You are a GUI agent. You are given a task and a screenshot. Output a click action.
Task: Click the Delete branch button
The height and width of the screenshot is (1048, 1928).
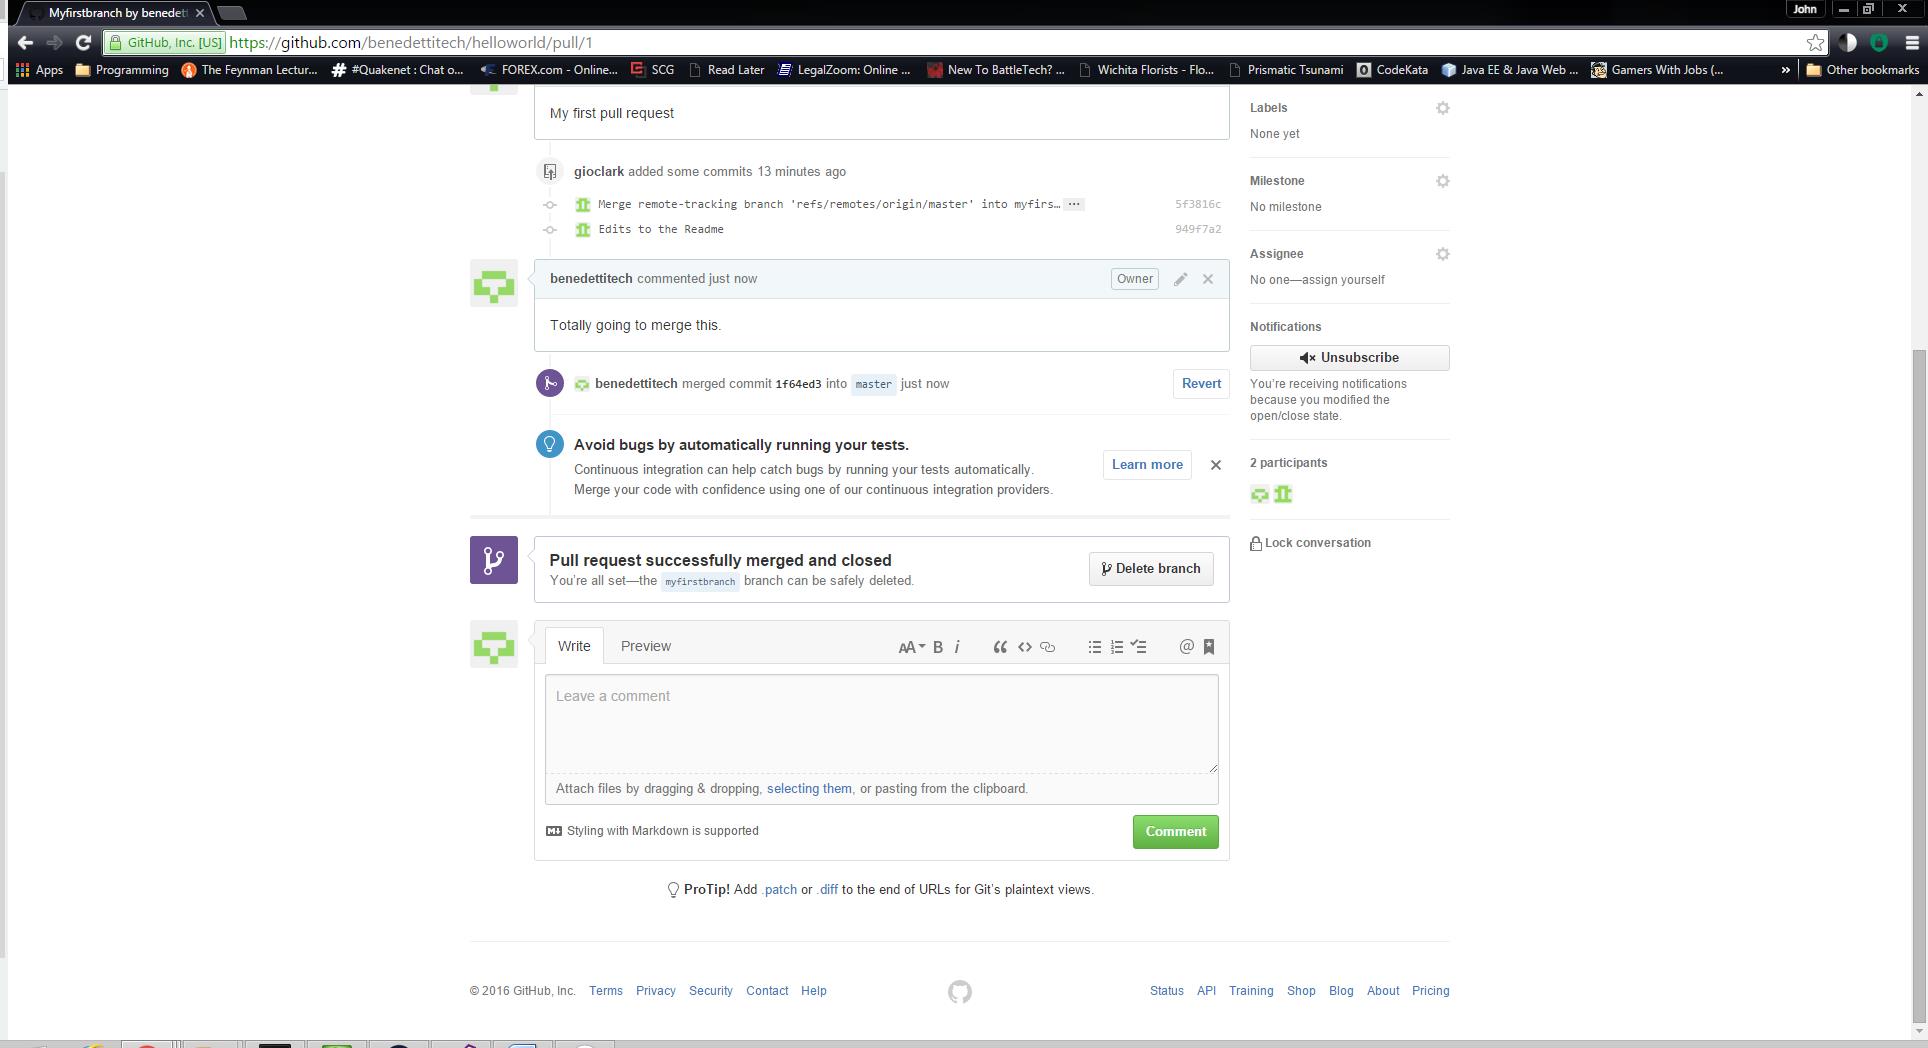1151,569
